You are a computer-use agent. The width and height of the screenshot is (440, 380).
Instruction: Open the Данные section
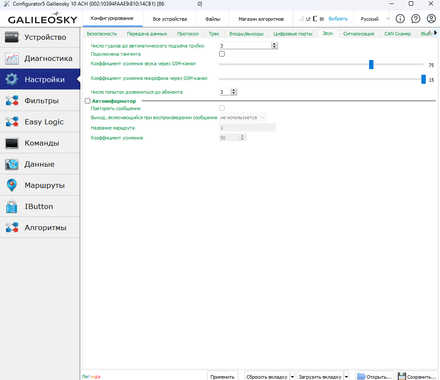[40, 164]
